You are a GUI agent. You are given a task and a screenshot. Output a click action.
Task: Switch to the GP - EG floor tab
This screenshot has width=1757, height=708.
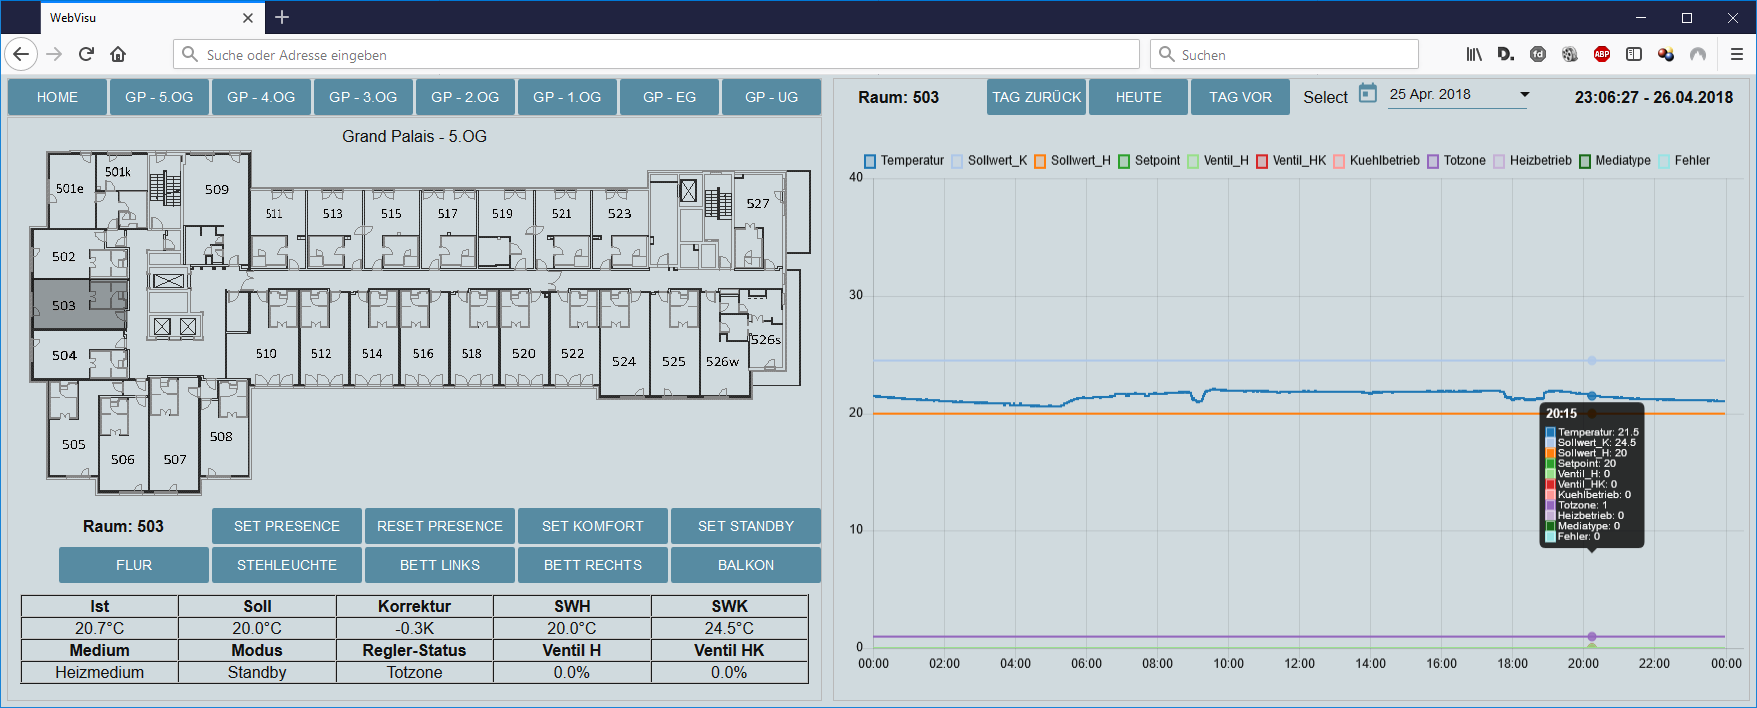click(669, 97)
